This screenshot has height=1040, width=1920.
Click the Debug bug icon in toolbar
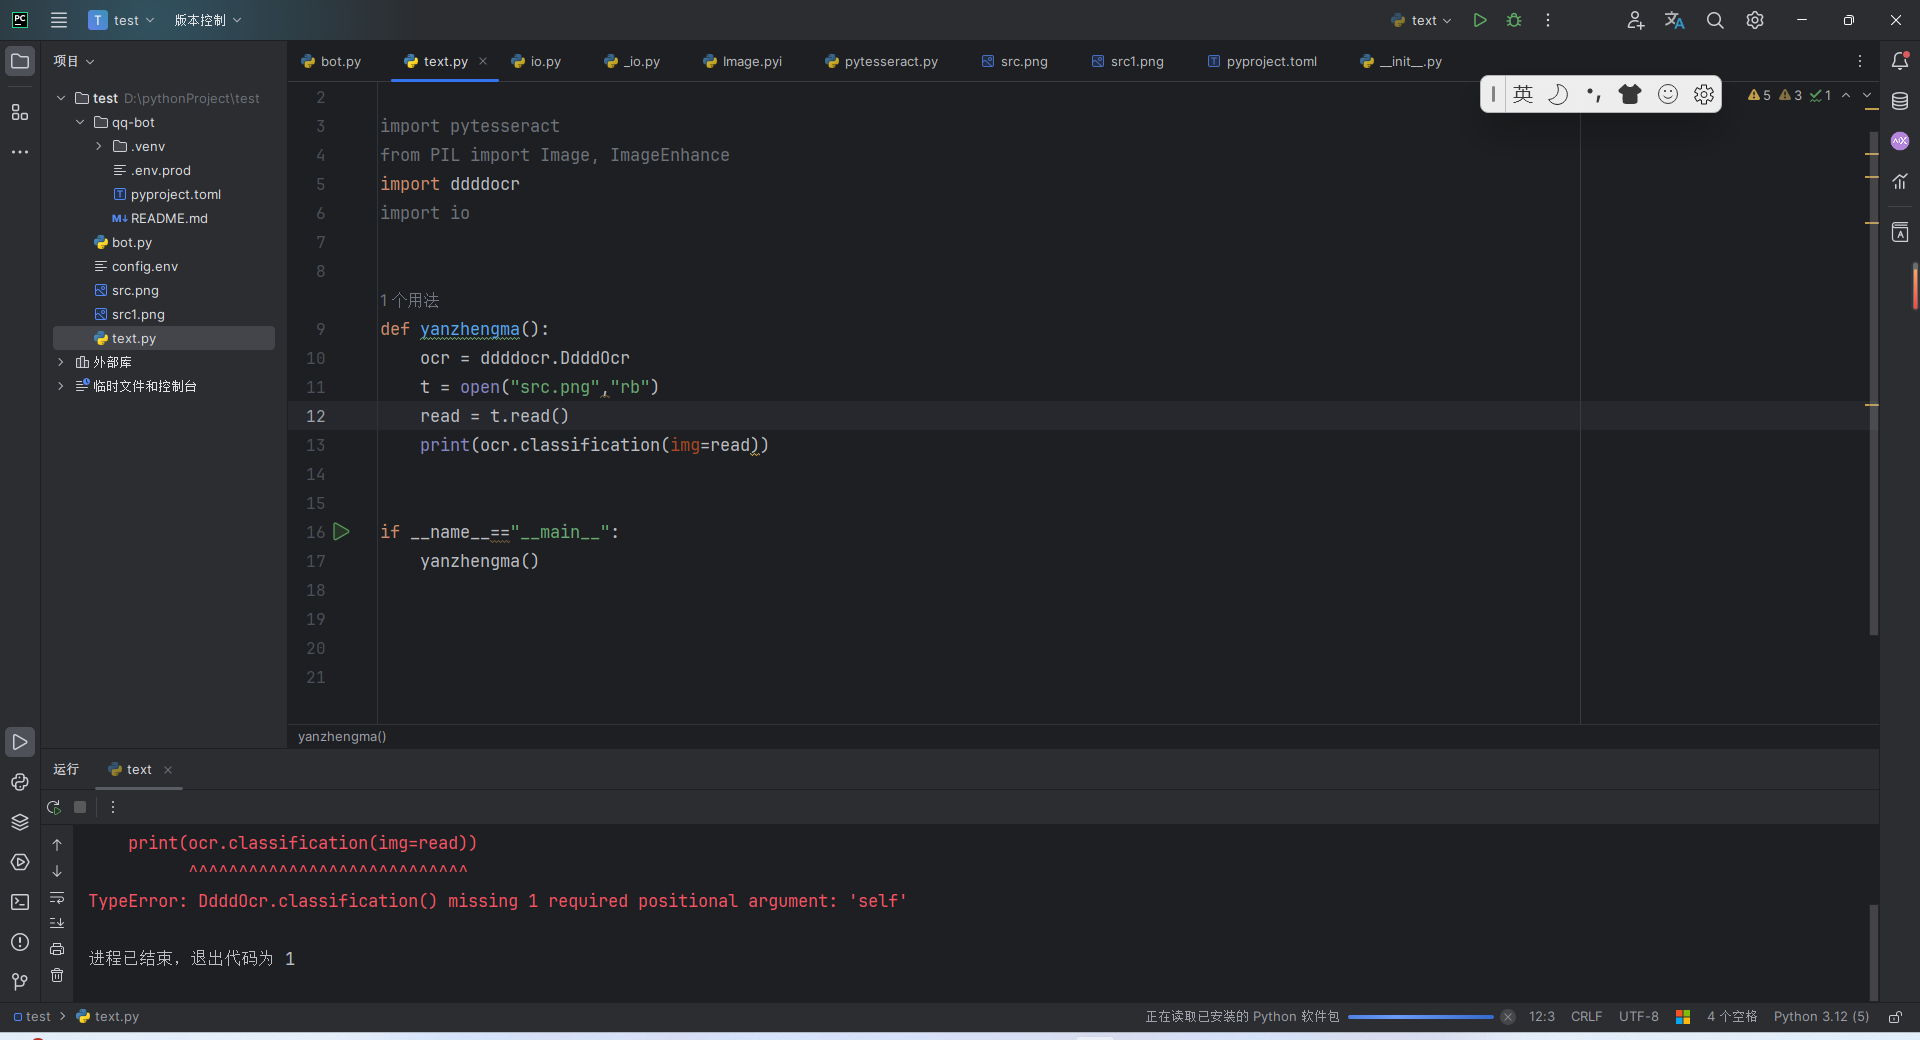click(x=1514, y=20)
